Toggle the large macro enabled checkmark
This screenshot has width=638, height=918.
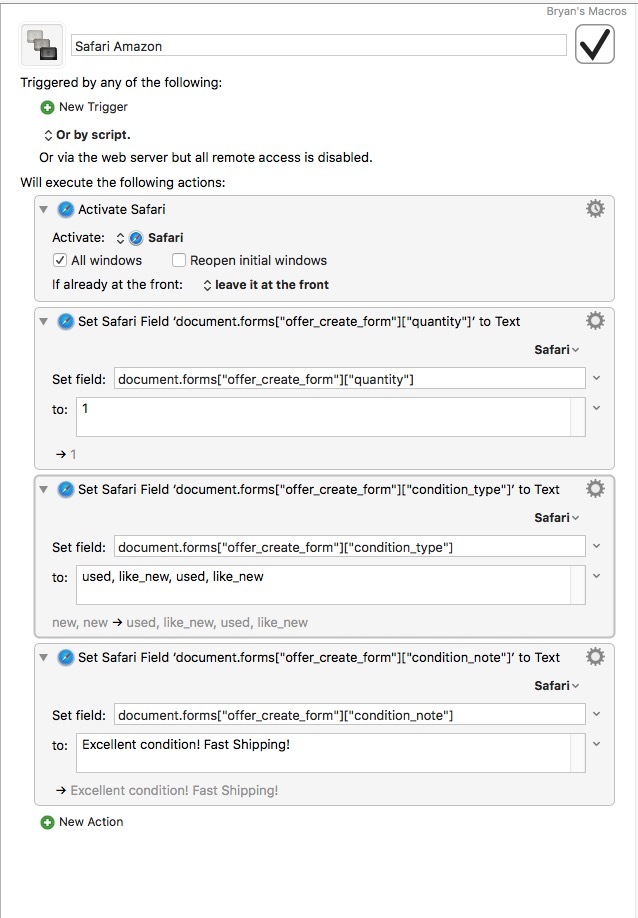pyautogui.click(x=595, y=44)
